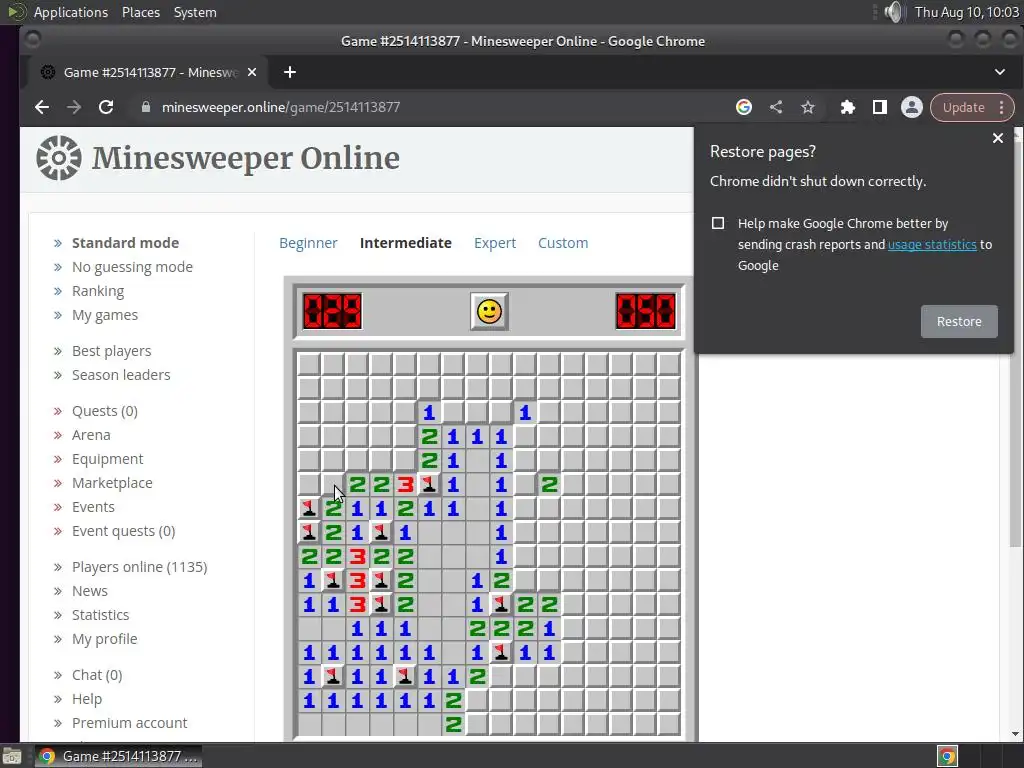Image resolution: width=1024 pixels, height=768 pixels.
Task: Open the Ranking page
Action: pos(98,291)
